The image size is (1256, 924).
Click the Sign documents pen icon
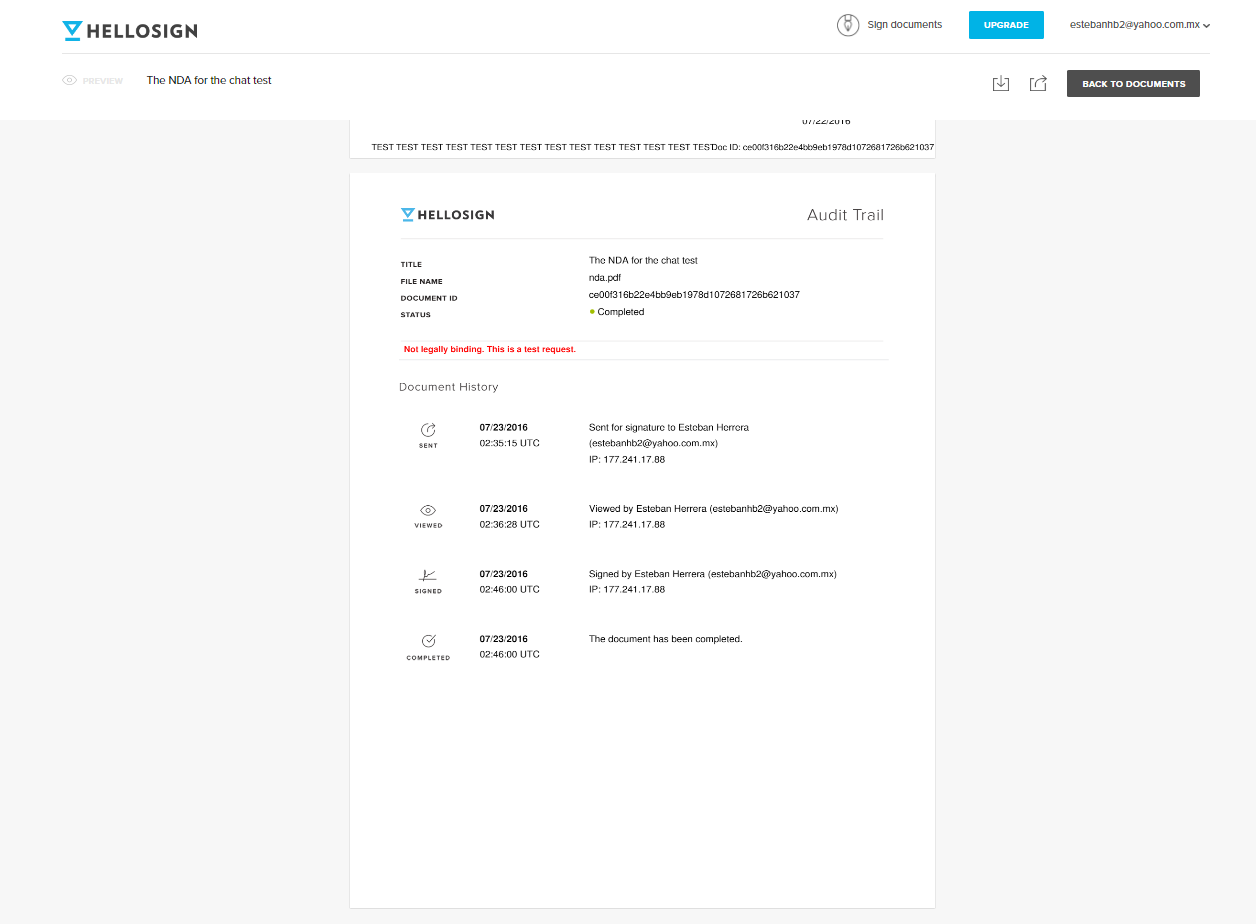pyautogui.click(x=848, y=25)
